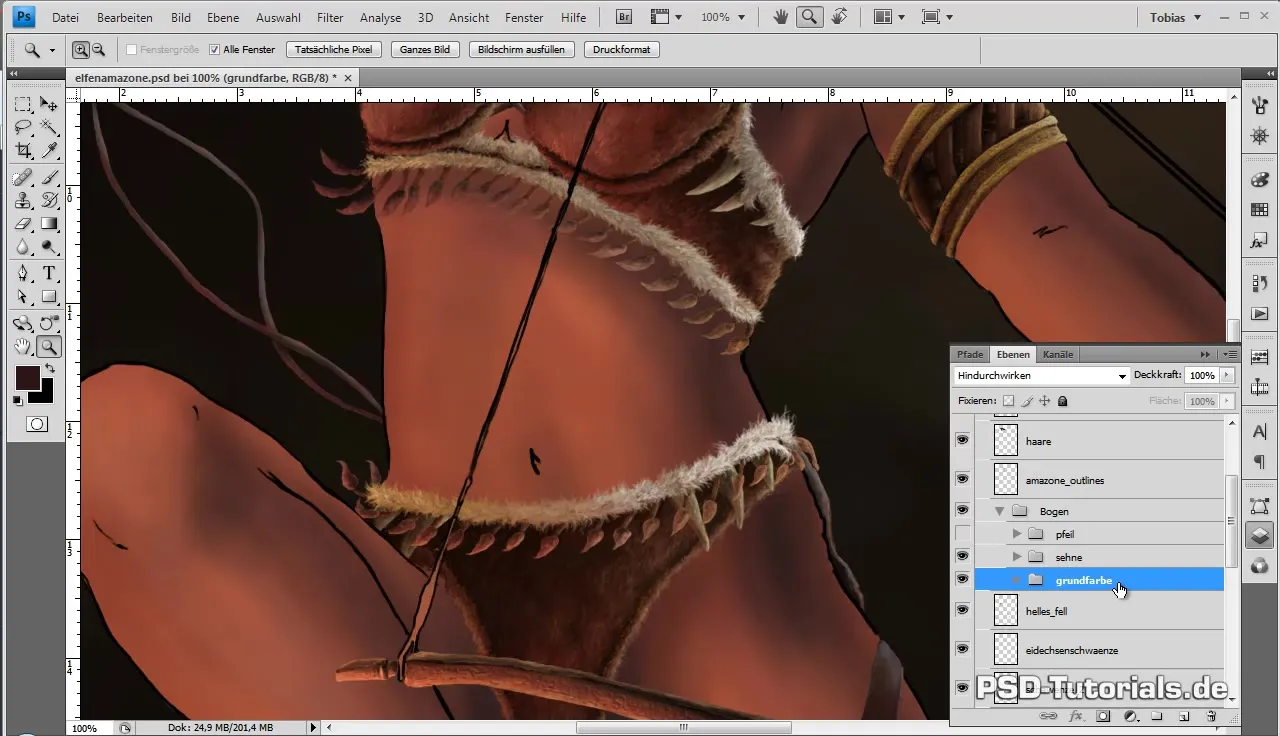Viewport: 1280px width, 736px height.
Task: Expand the sehne group
Action: (1018, 557)
